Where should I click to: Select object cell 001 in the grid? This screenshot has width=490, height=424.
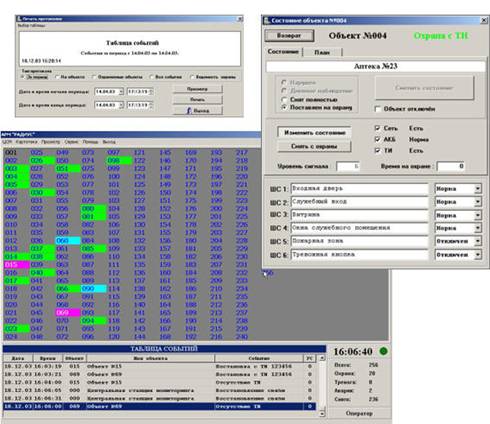11,153
